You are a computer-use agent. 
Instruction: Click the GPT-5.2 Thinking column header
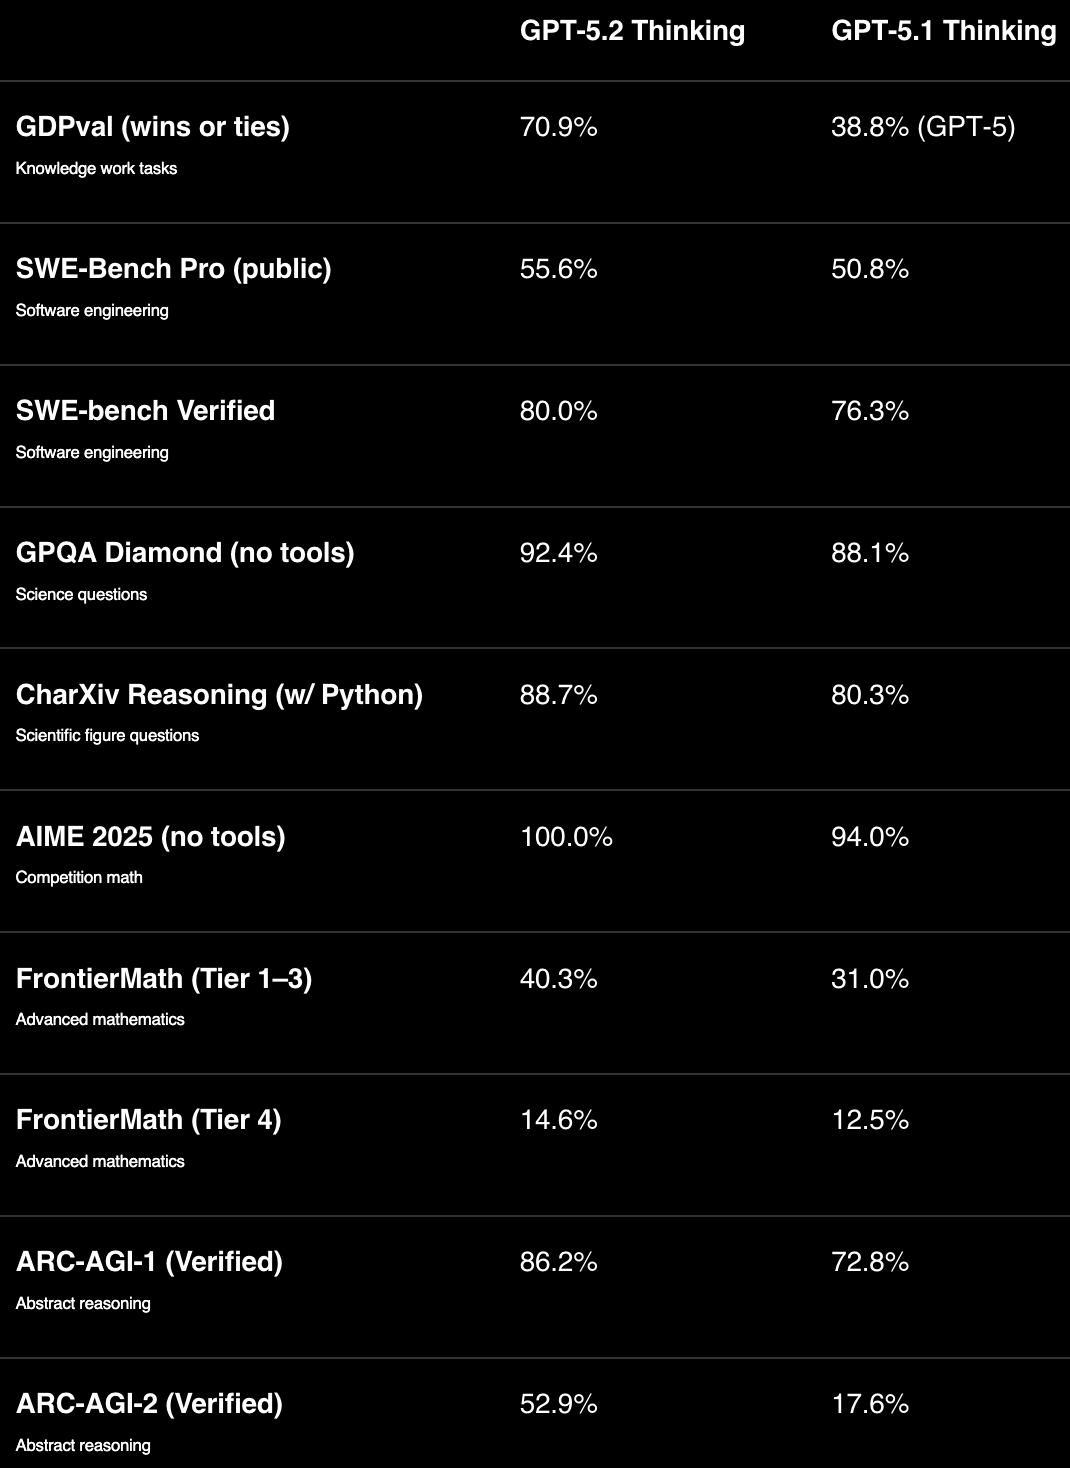click(x=632, y=31)
